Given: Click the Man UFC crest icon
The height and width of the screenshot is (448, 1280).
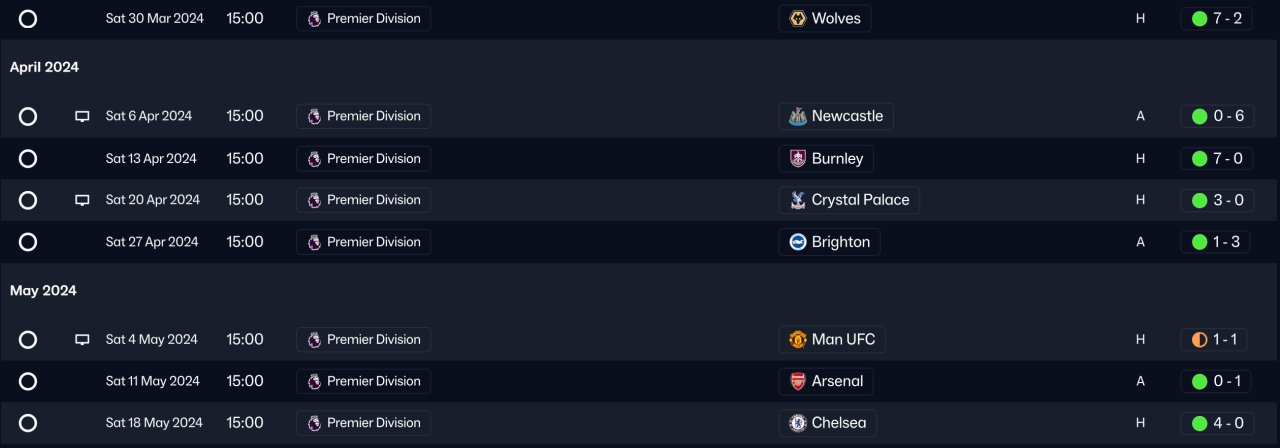Looking at the screenshot, I should tap(797, 340).
